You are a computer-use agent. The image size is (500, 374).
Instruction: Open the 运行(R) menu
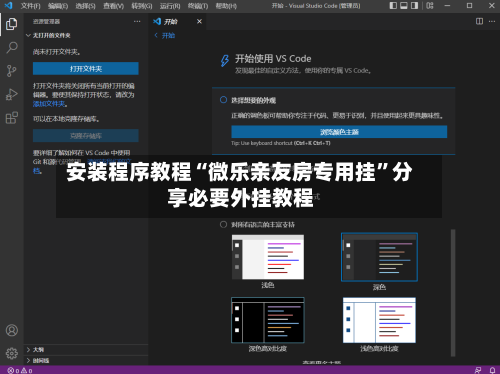(170, 6)
